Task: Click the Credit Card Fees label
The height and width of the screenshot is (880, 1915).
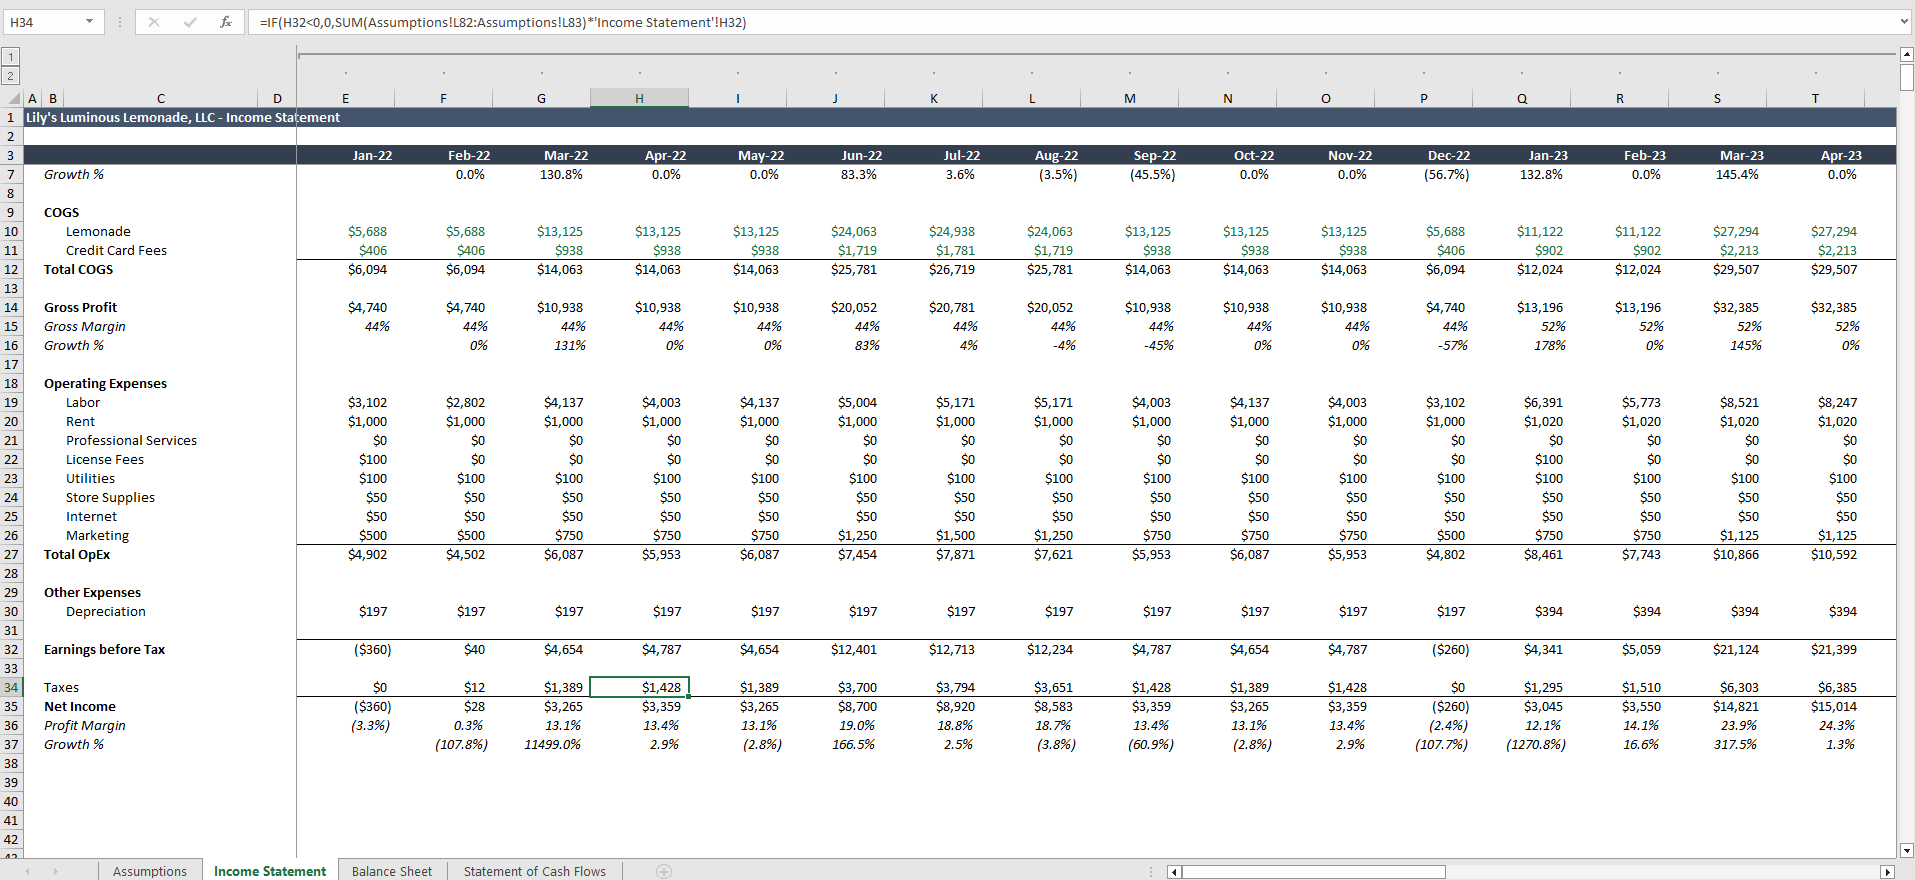Action: tap(116, 250)
